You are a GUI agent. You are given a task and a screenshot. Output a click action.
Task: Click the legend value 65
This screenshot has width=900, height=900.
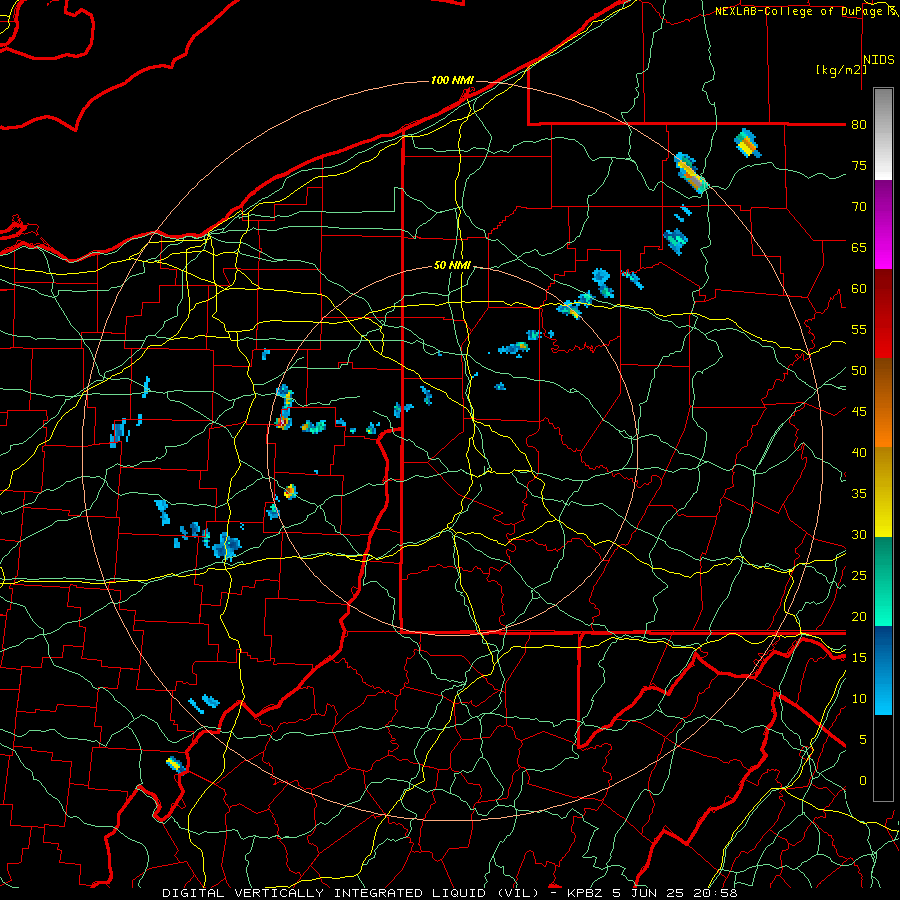coord(859,247)
